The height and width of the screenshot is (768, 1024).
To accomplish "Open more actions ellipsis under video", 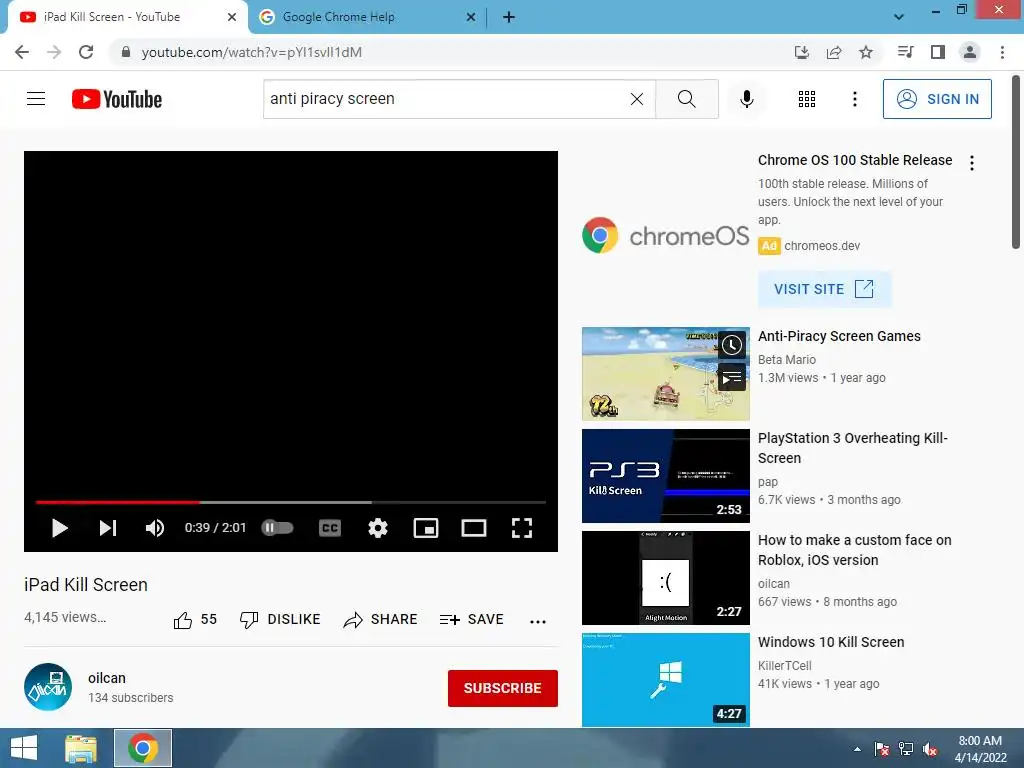I will click(x=537, y=621).
